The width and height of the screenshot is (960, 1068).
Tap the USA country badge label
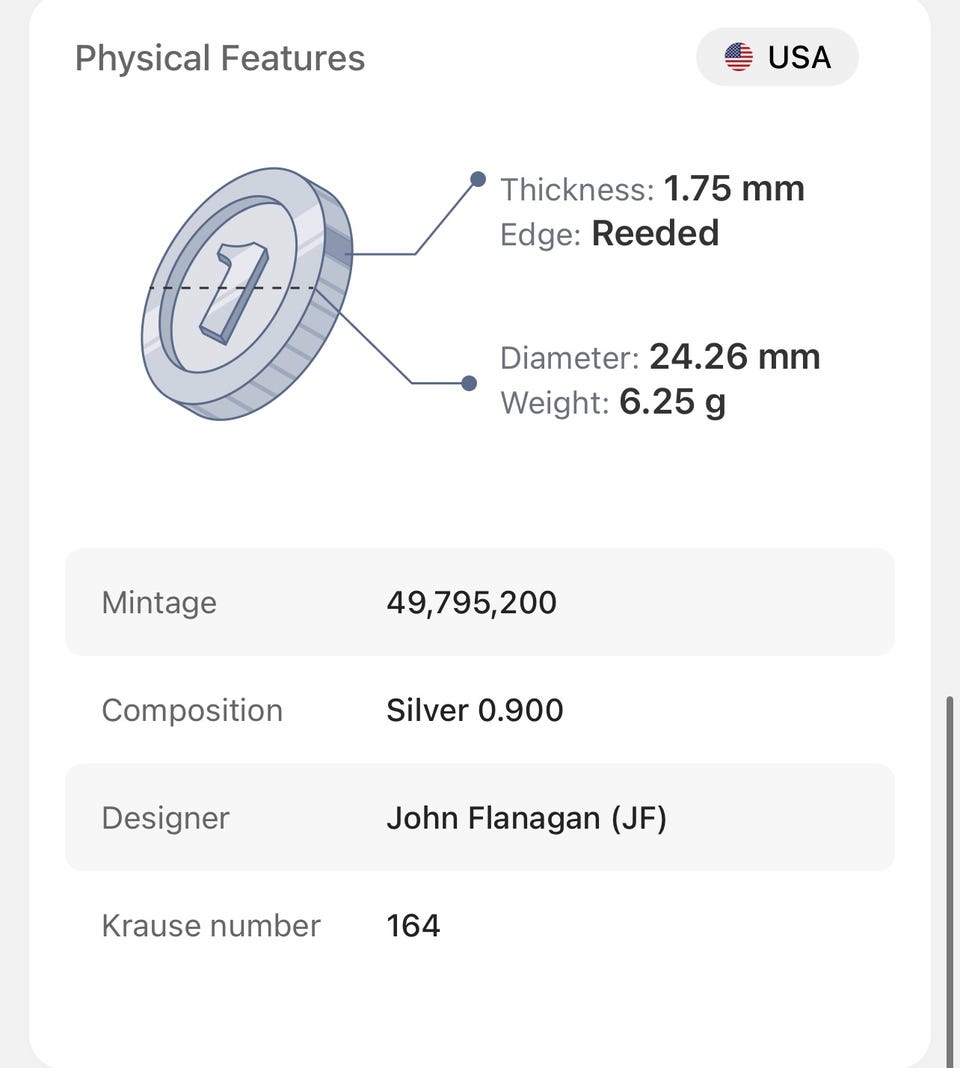tap(799, 57)
